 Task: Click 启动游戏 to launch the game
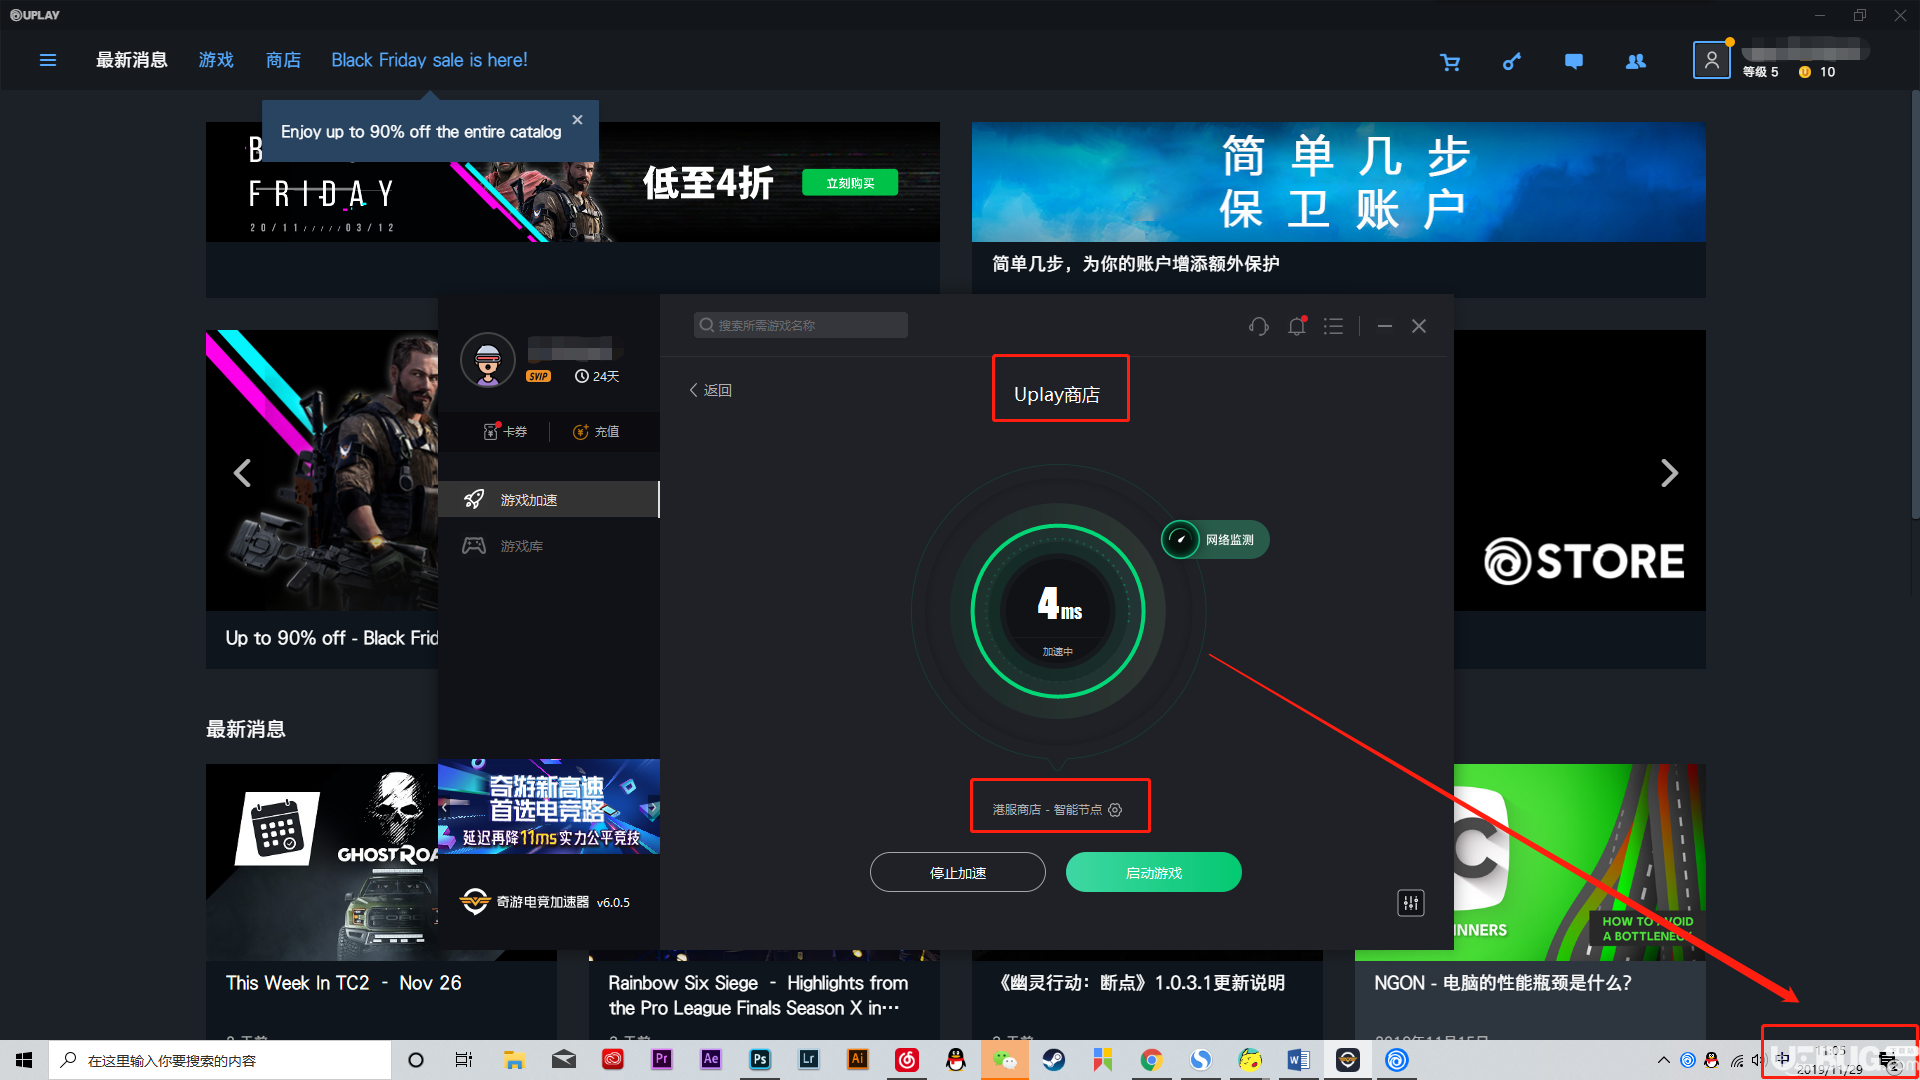(x=1153, y=873)
